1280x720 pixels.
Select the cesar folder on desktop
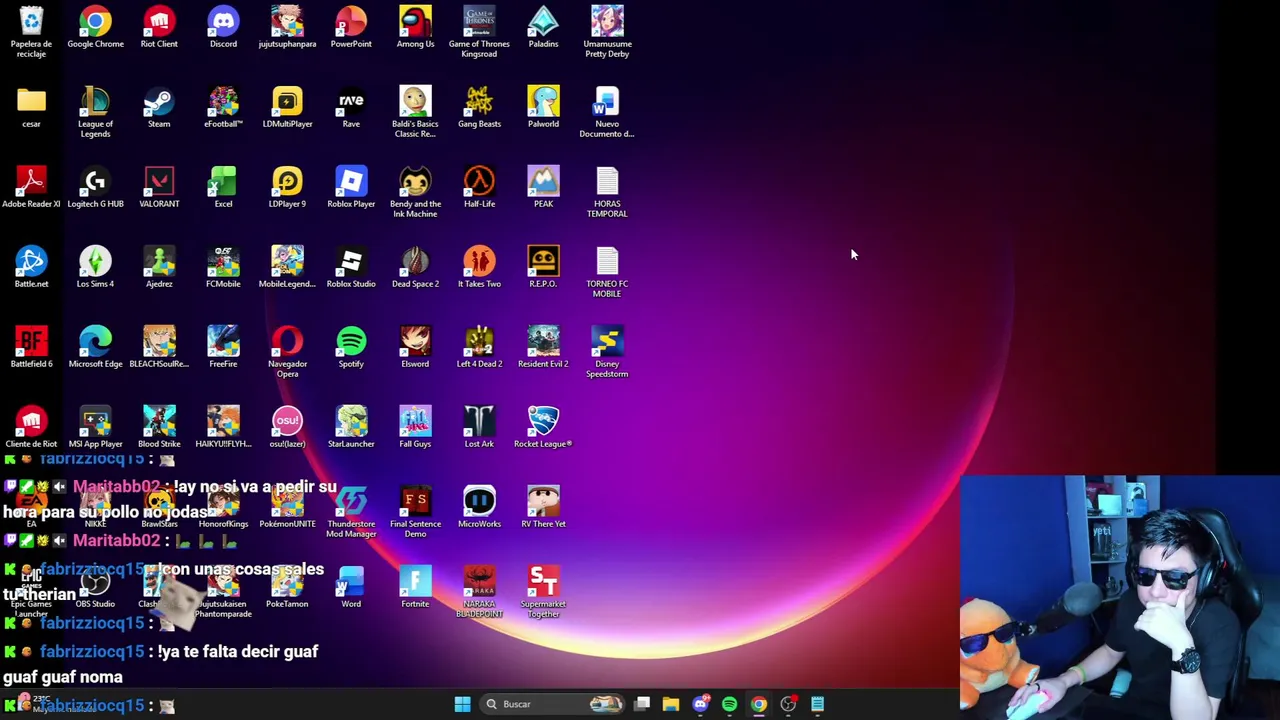[x=31, y=107]
